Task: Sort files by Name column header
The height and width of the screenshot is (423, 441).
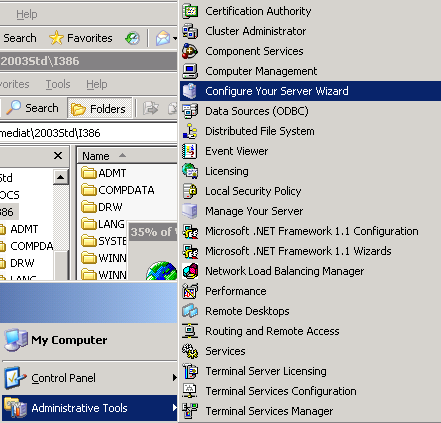Action: click(127, 156)
